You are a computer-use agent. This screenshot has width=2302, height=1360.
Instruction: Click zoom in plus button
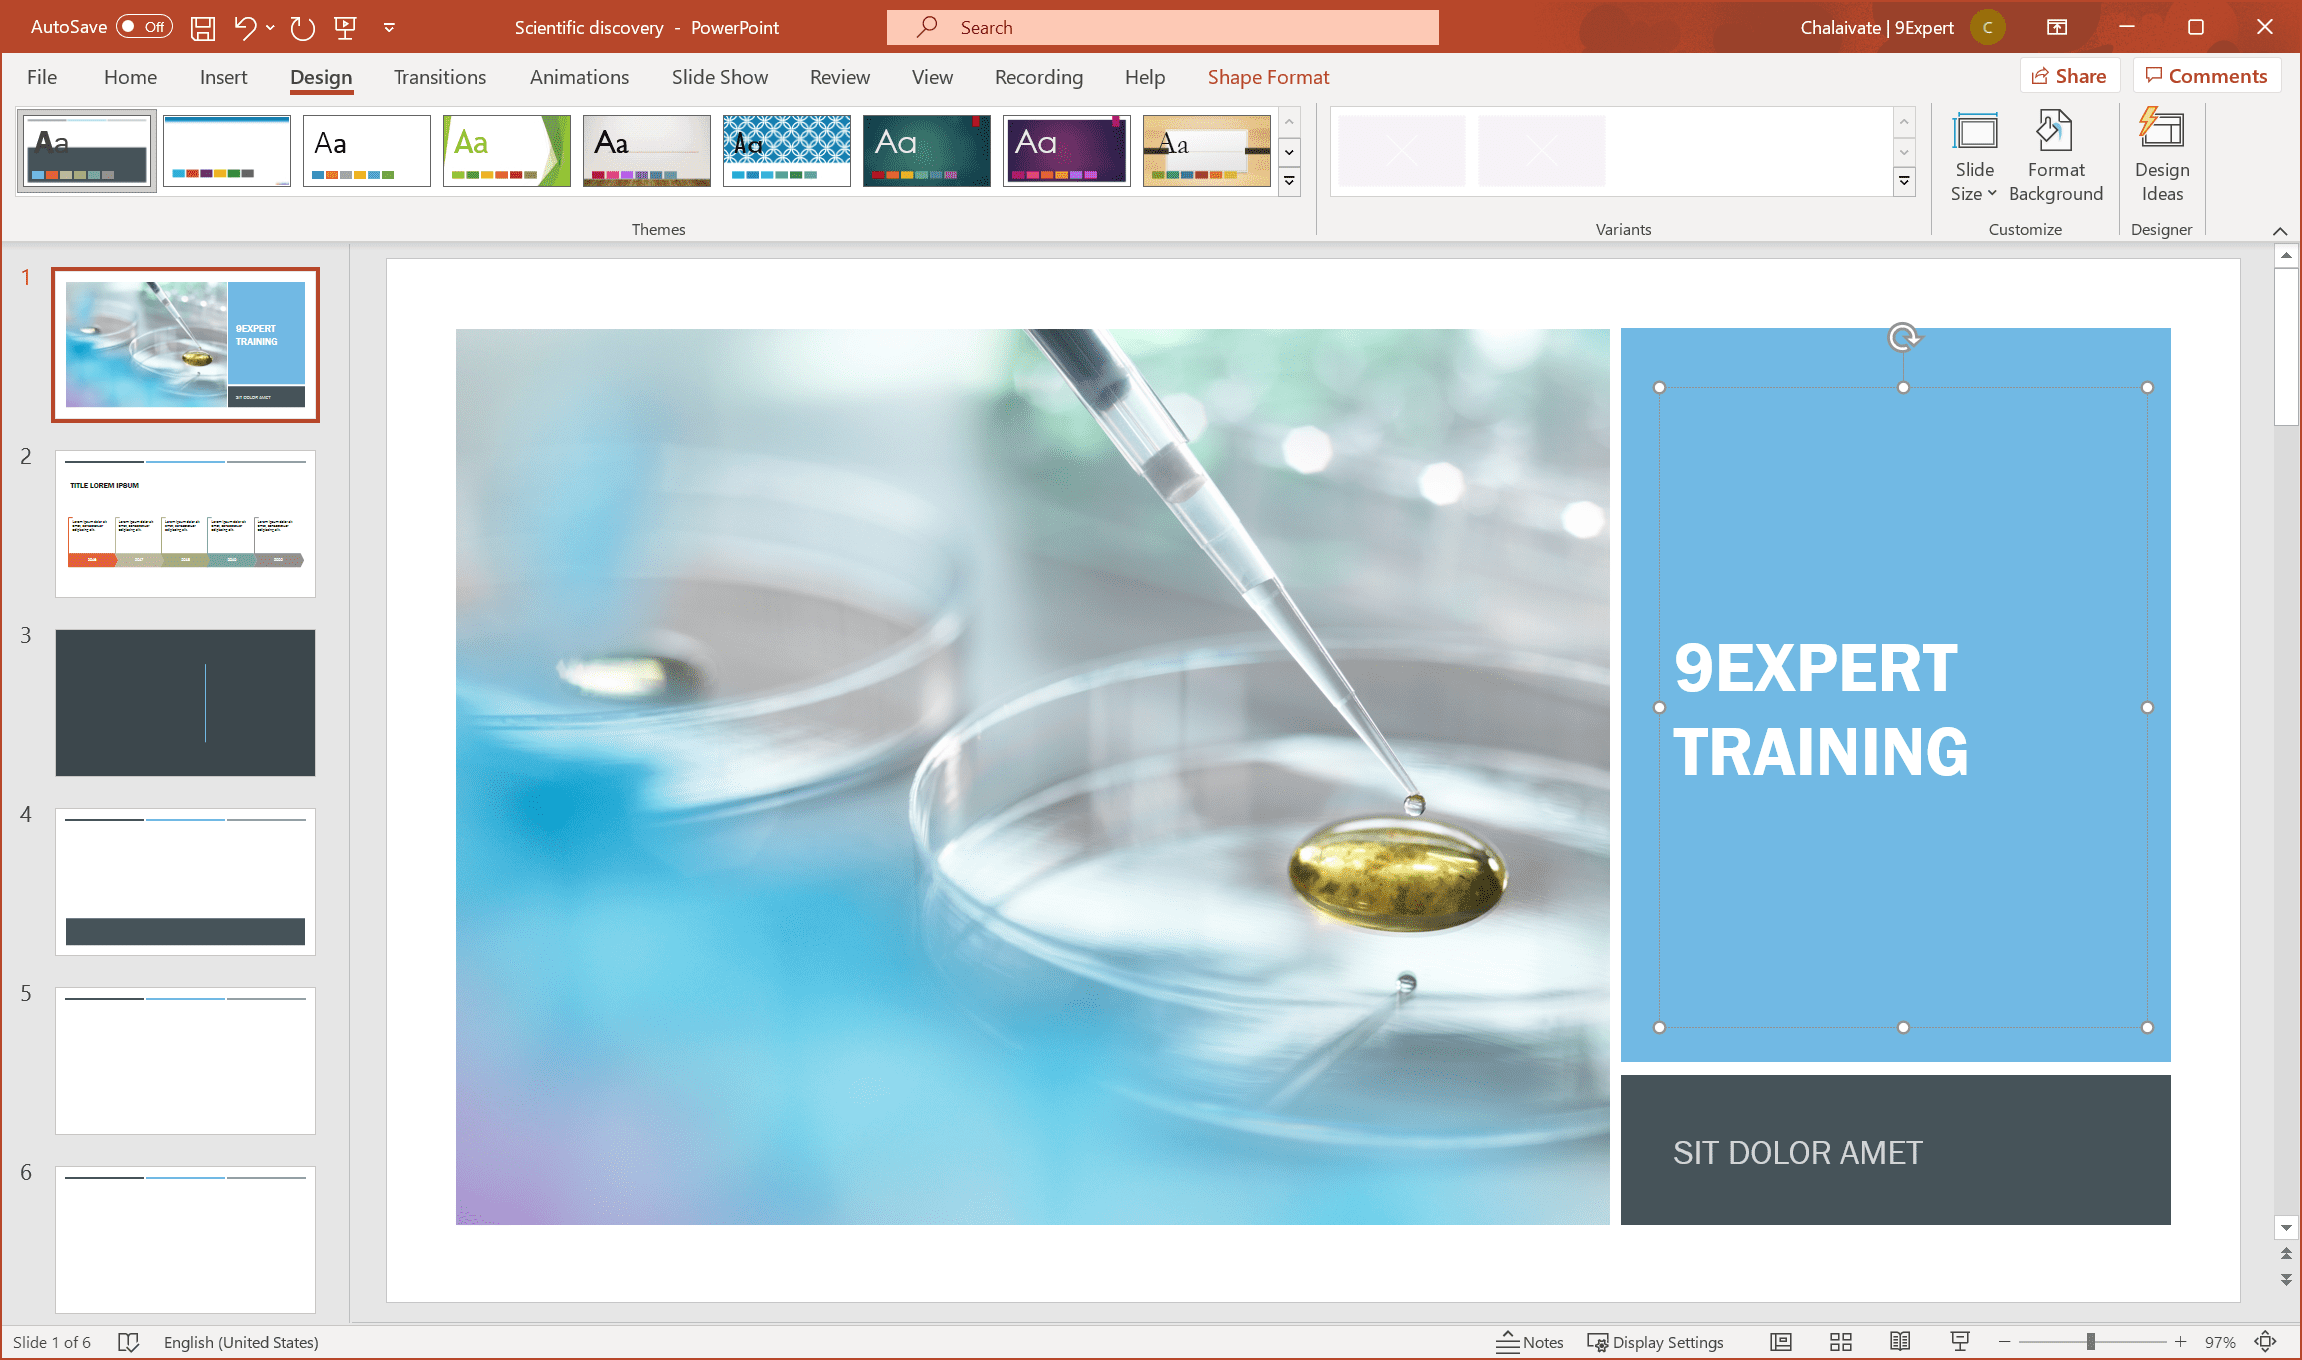coord(2180,1342)
